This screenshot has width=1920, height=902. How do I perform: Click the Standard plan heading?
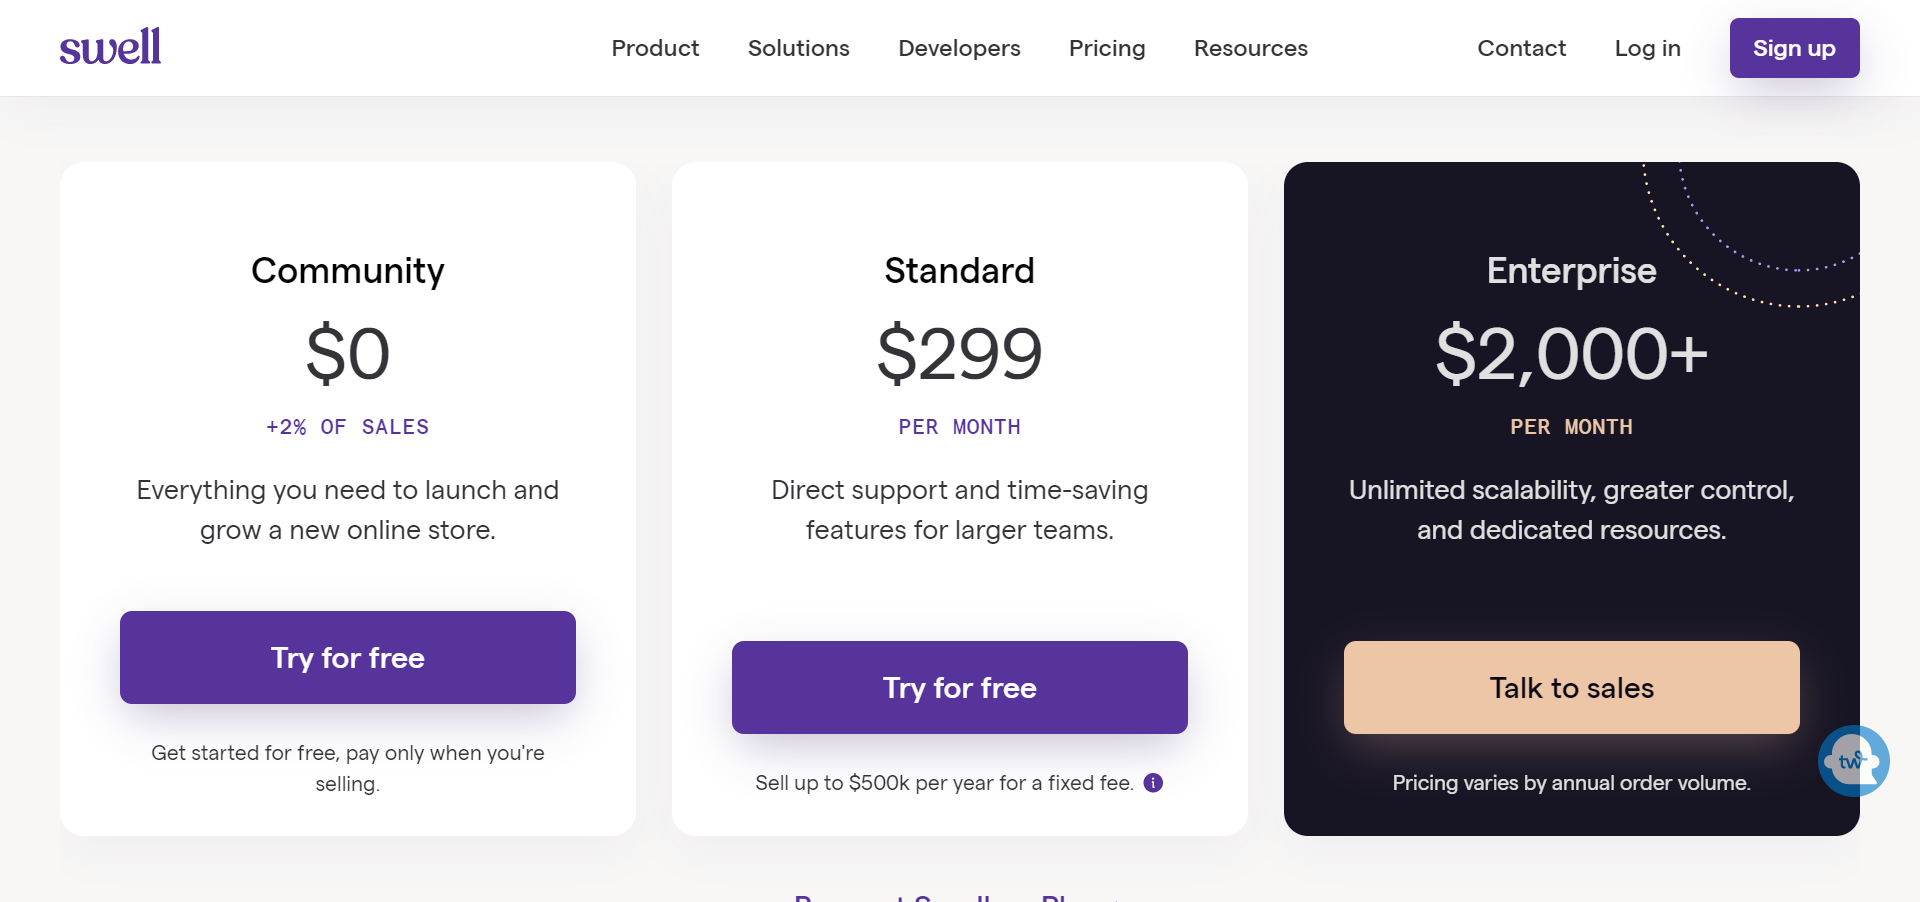959,270
